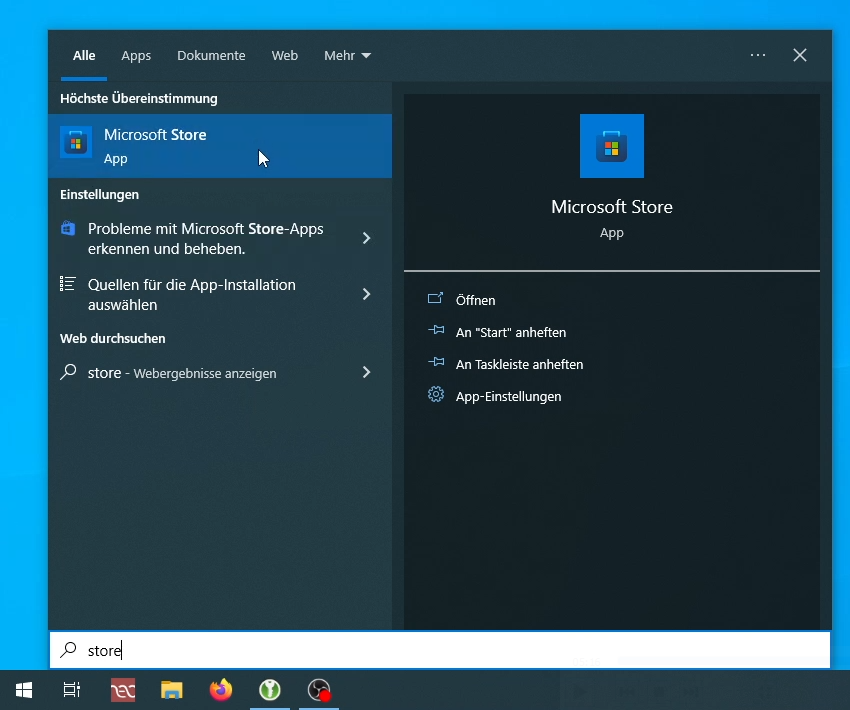
Task: Open the green circular app in taskbar
Action: point(269,690)
